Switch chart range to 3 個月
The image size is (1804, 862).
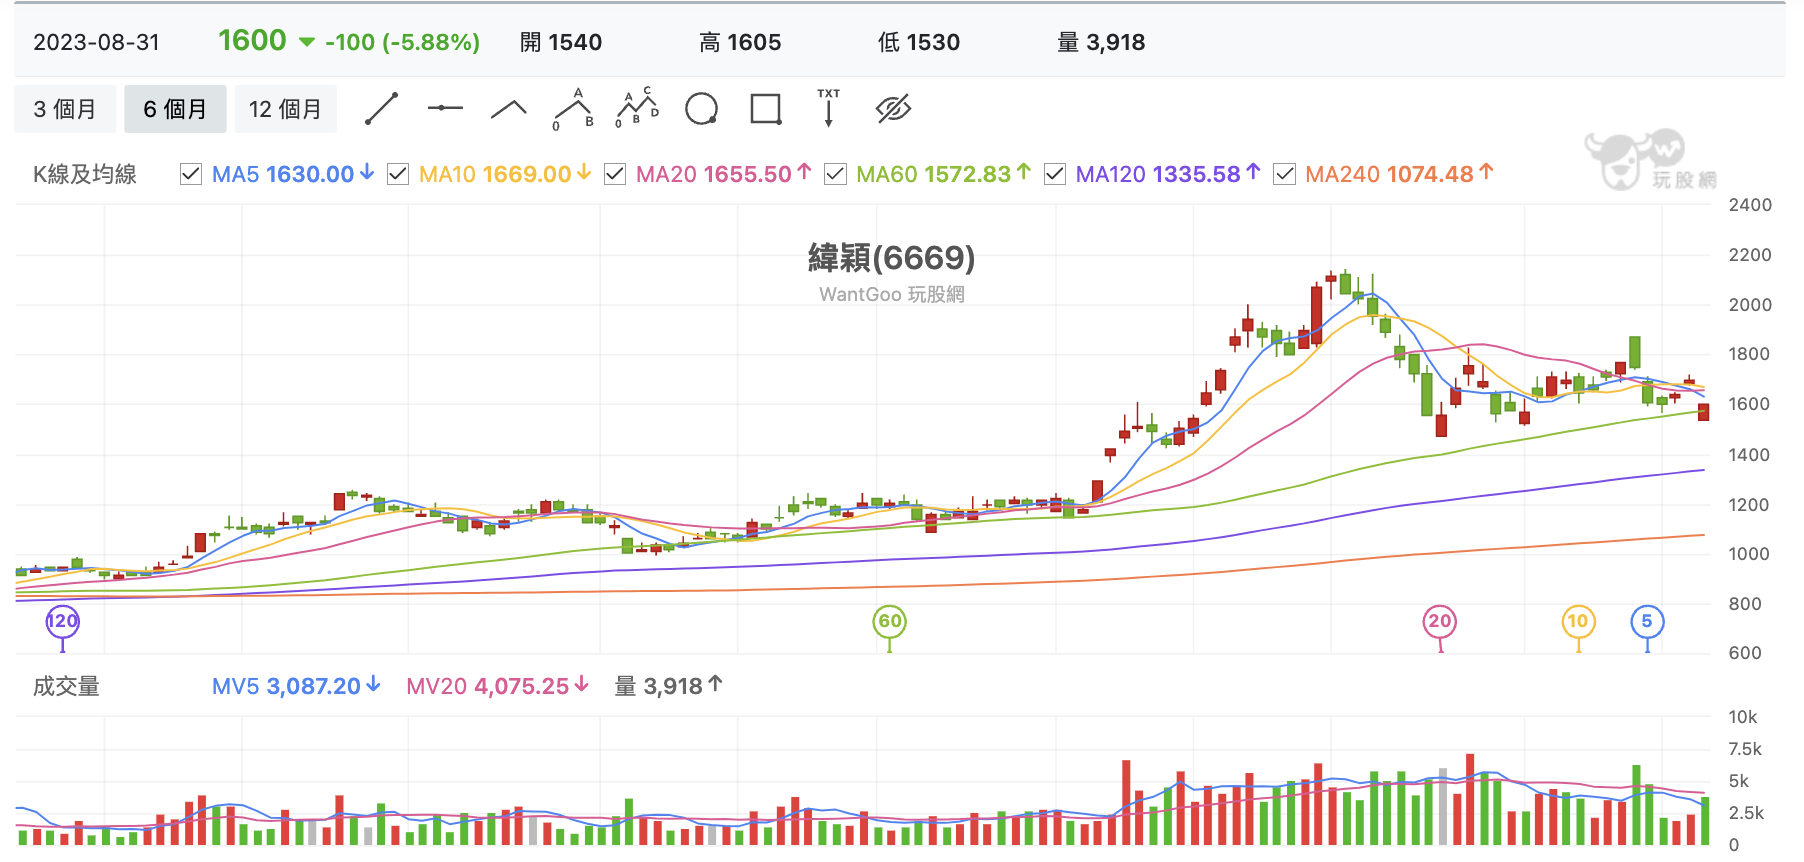65,109
